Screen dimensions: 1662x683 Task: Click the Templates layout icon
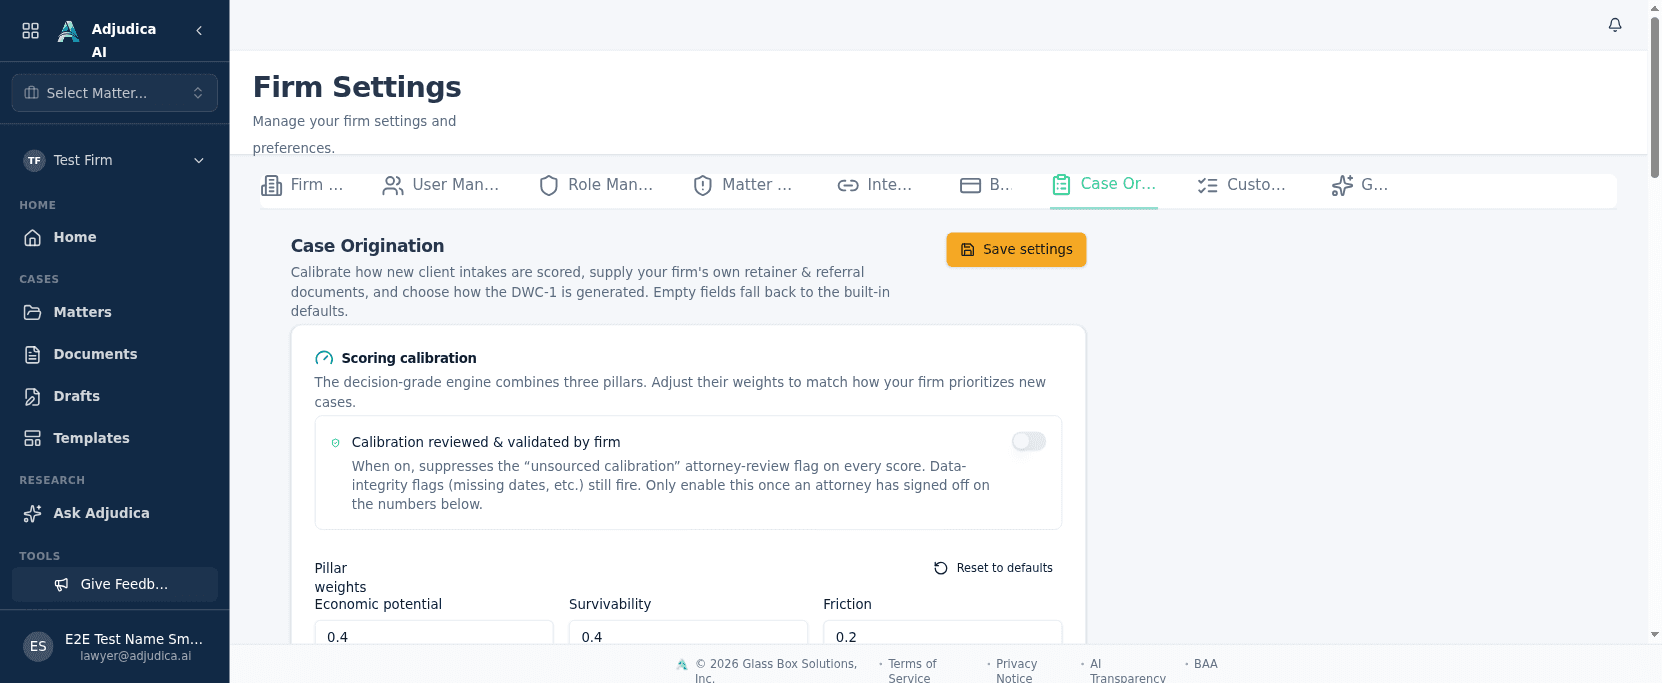coord(33,438)
